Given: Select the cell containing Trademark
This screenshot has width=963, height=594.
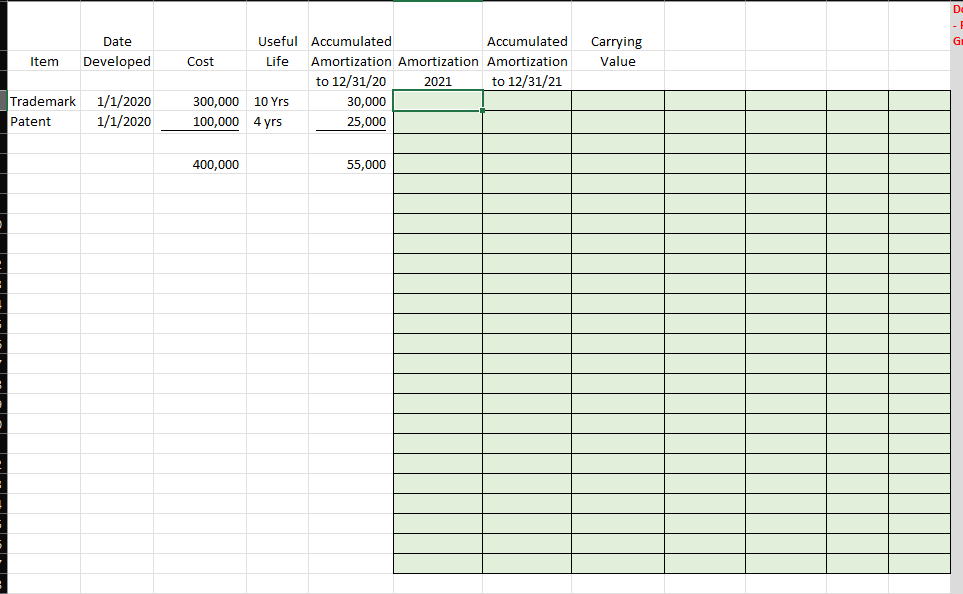Looking at the screenshot, I should (42, 101).
